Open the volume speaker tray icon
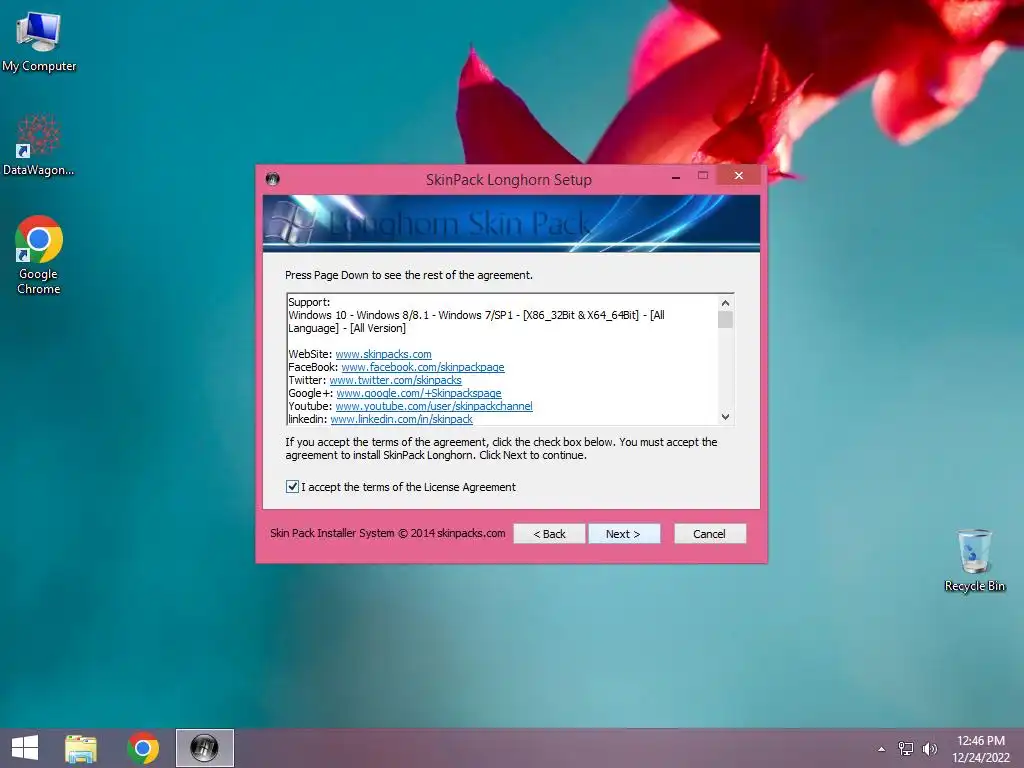1024x768 pixels. 930,748
